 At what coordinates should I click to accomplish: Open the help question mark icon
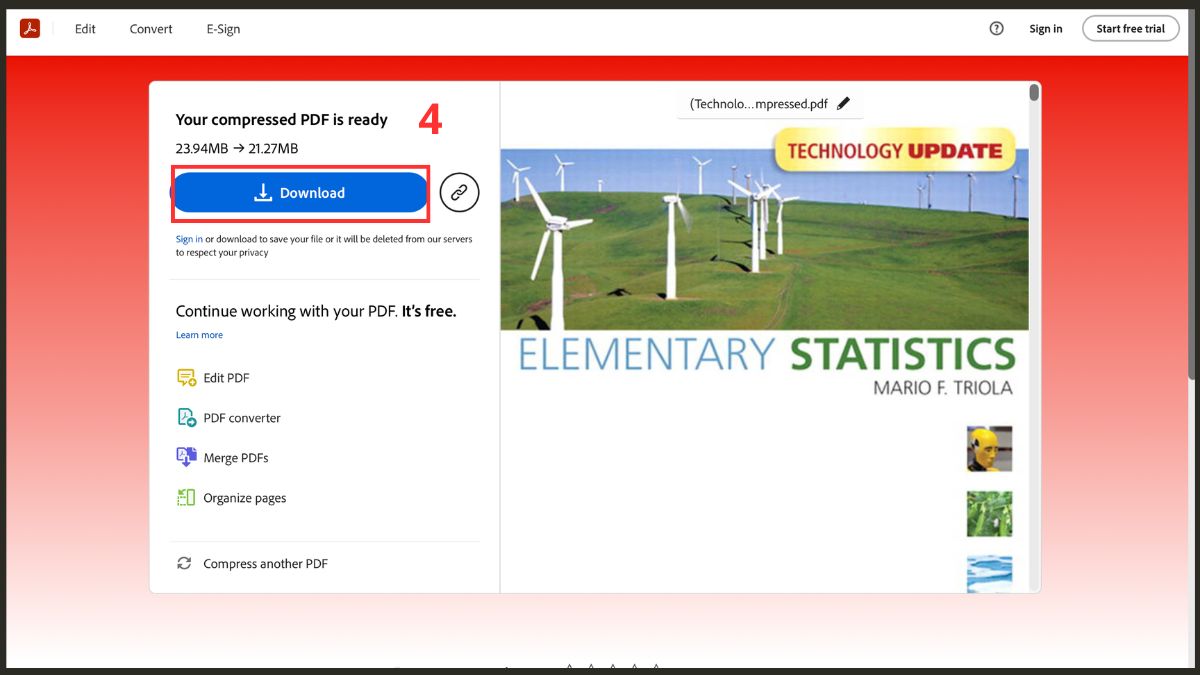pos(996,28)
